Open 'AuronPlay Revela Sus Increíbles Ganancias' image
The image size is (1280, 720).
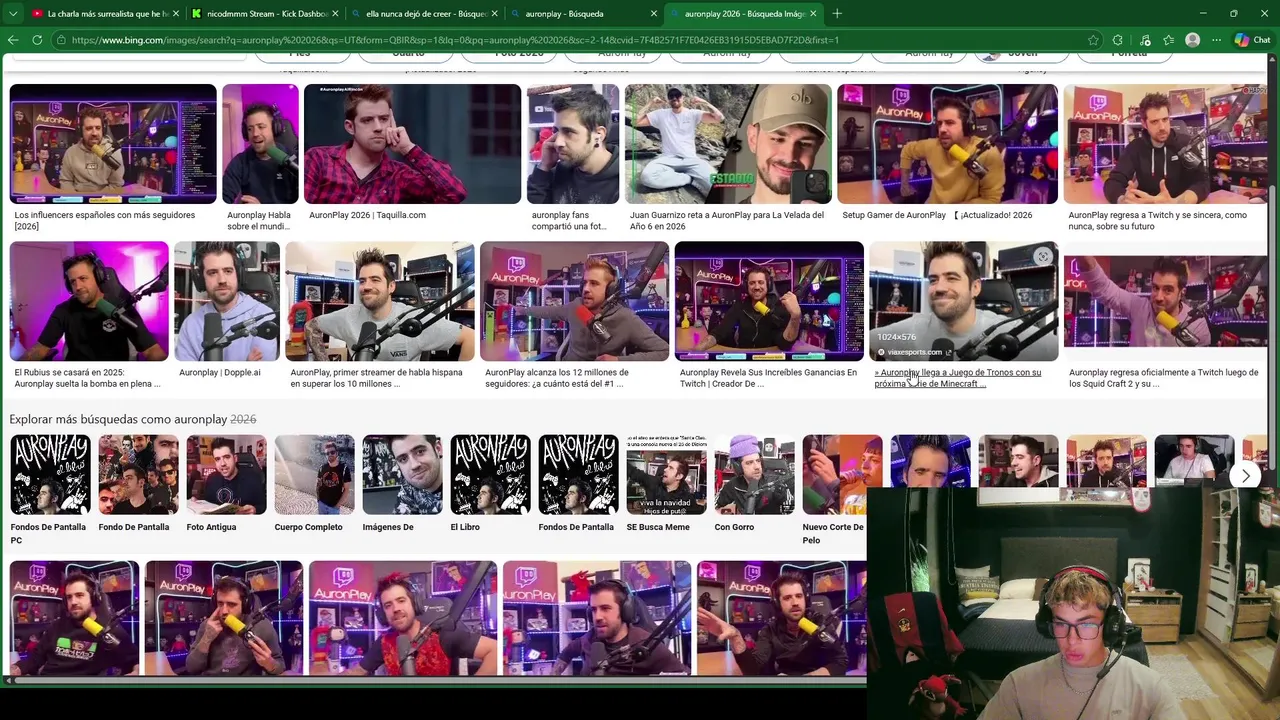tap(769, 301)
